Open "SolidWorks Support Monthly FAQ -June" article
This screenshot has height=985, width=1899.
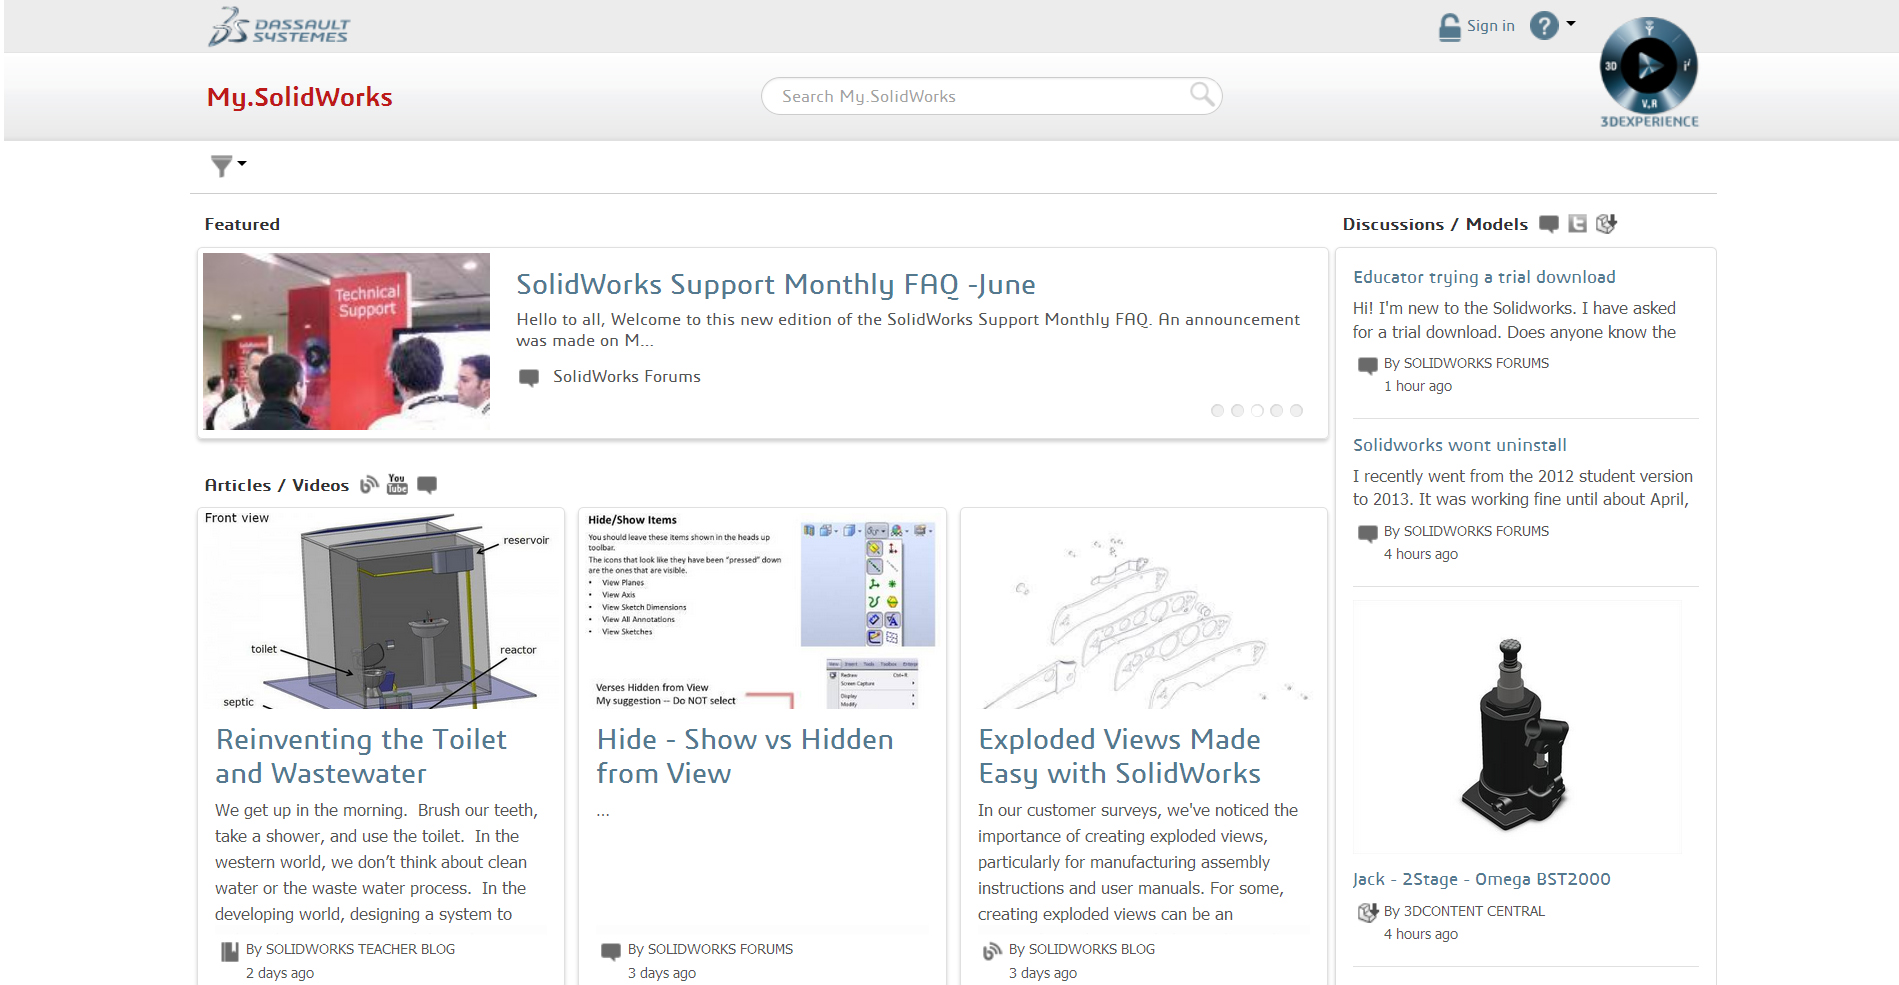775,285
